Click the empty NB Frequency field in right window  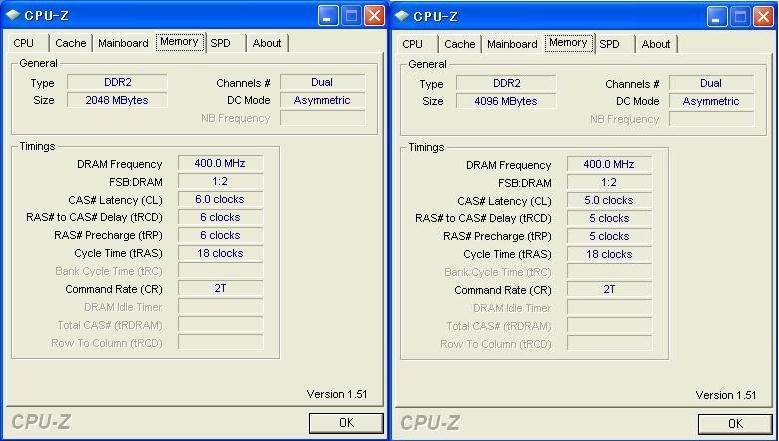[x=711, y=119]
